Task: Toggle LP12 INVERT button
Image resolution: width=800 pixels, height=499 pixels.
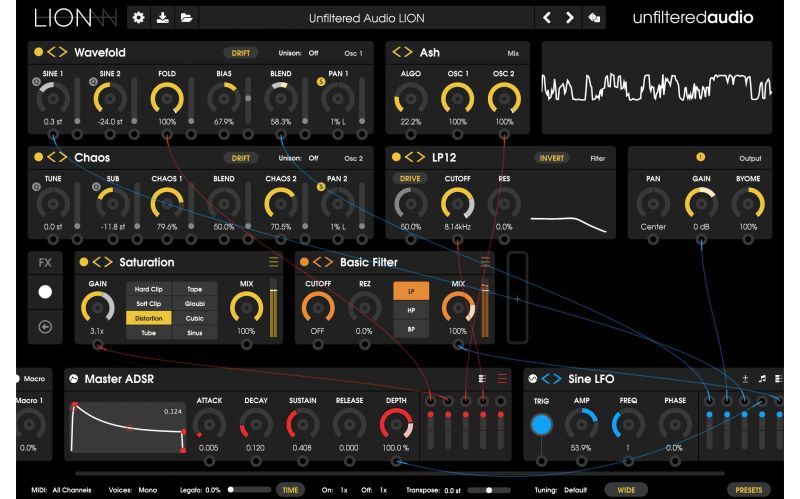Action: click(552, 158)
